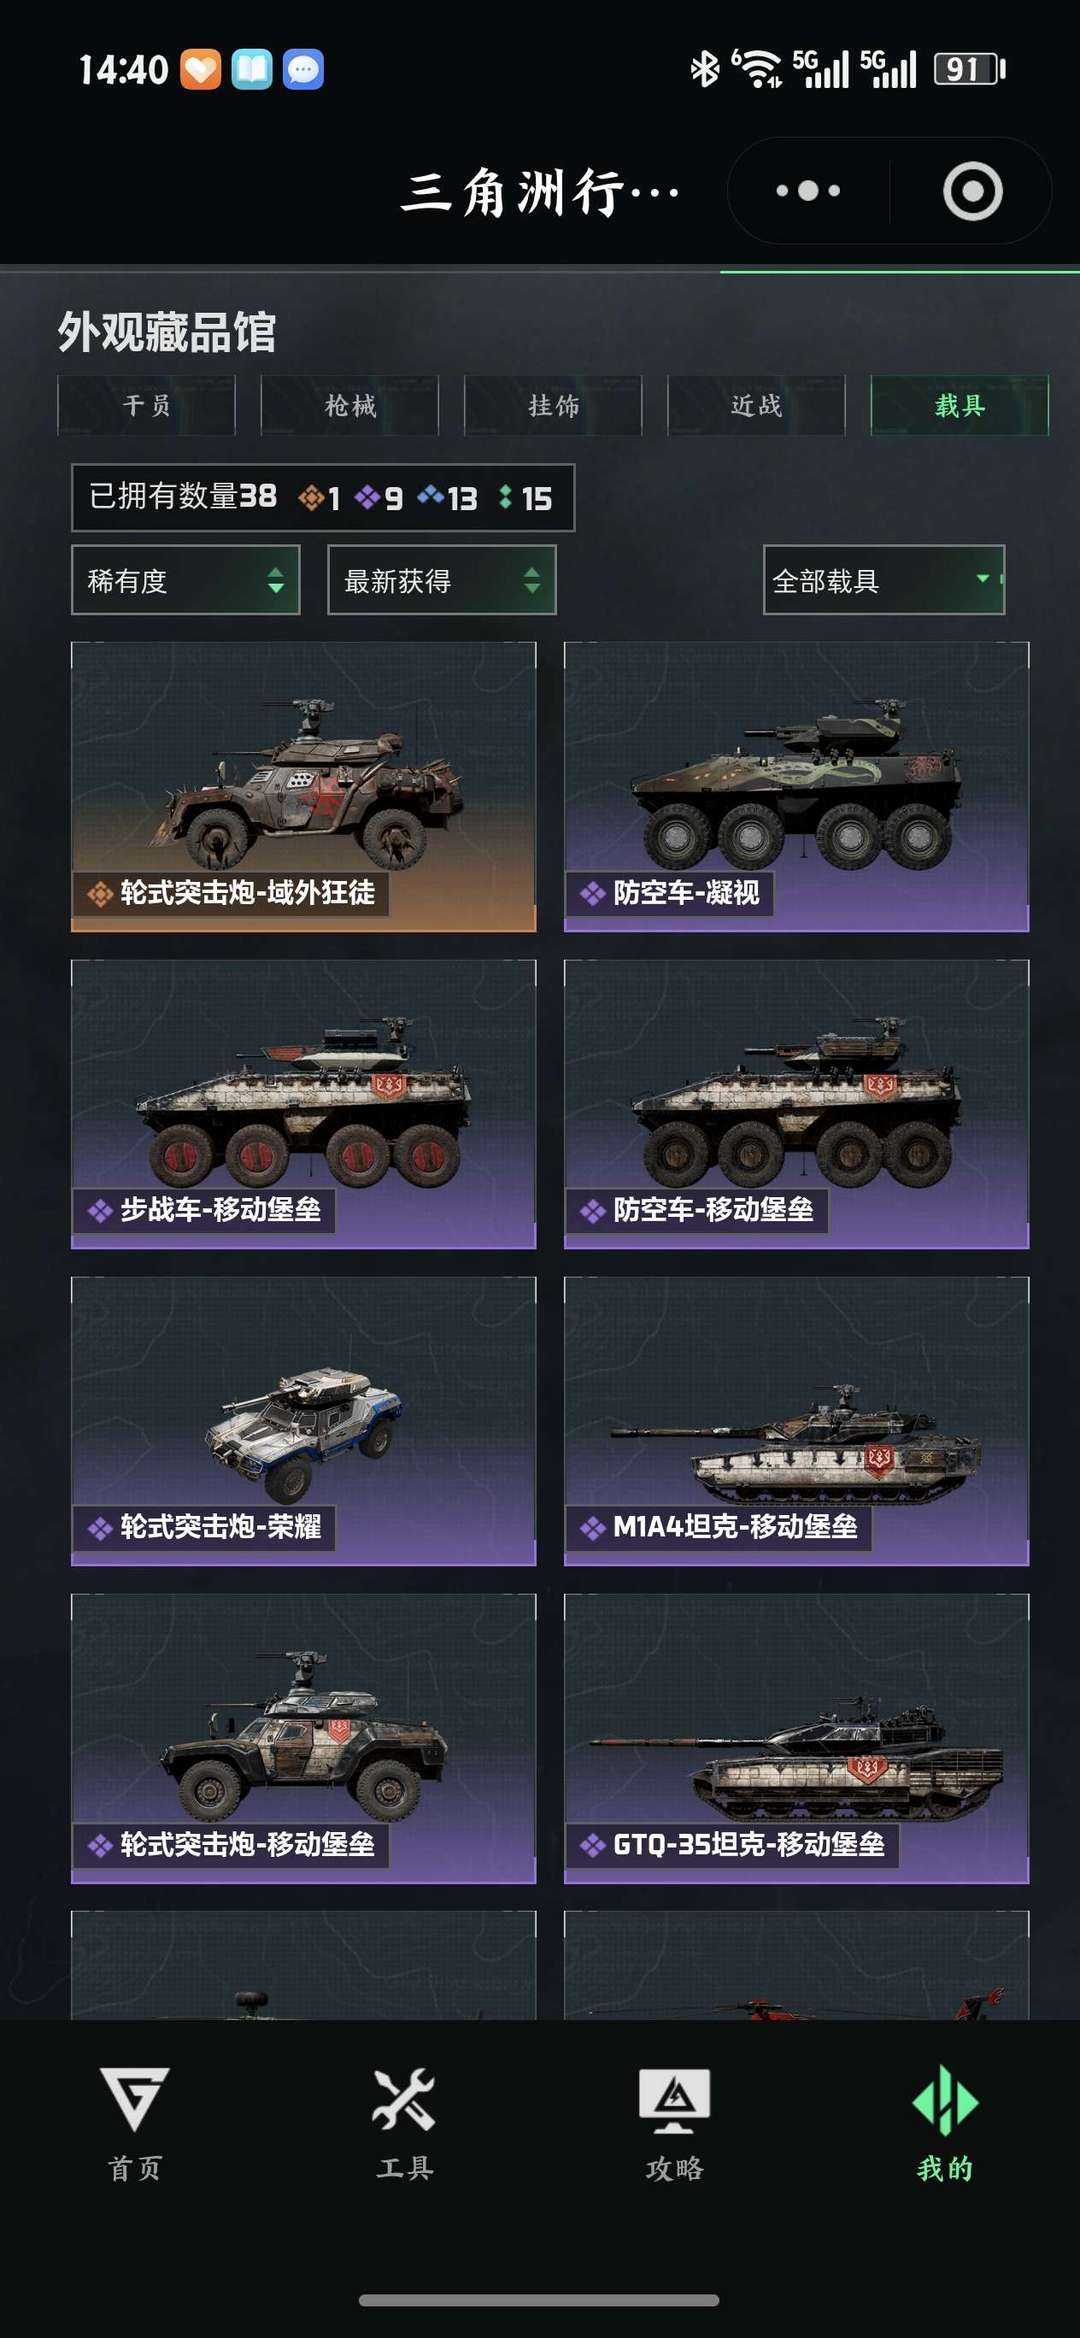
Task: Open the 全部载具 filter dropdown
Action: (x=884, y=580)
